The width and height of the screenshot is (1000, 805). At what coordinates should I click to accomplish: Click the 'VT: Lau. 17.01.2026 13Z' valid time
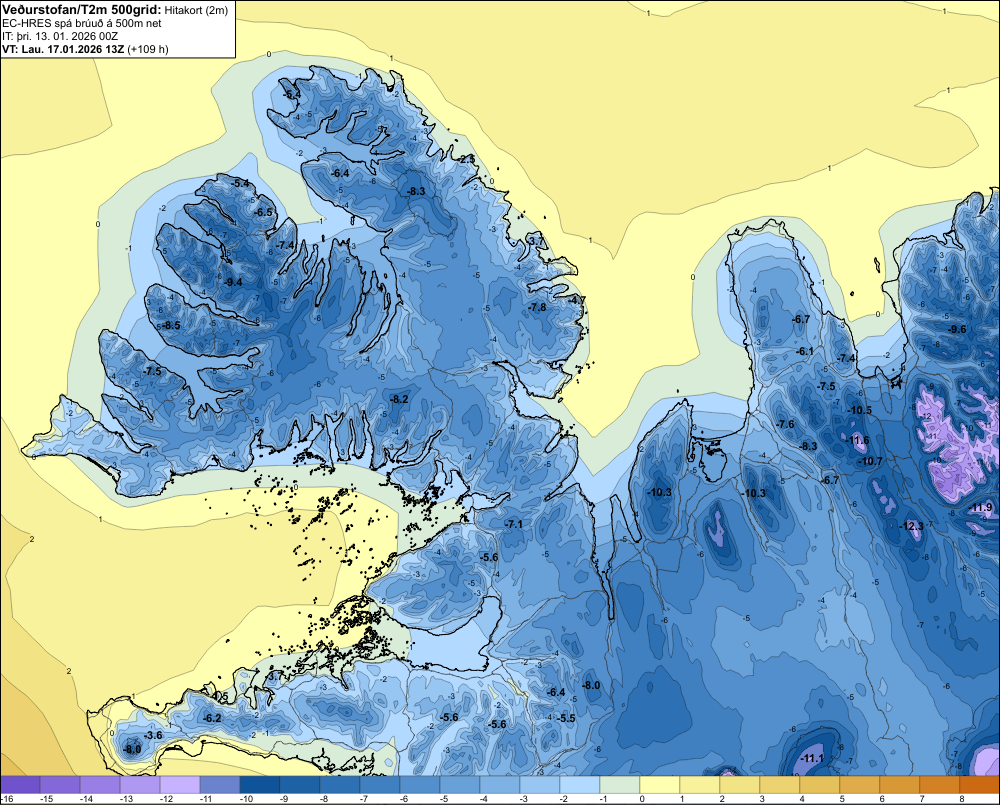pyautogui.click(x=63, y=49)
